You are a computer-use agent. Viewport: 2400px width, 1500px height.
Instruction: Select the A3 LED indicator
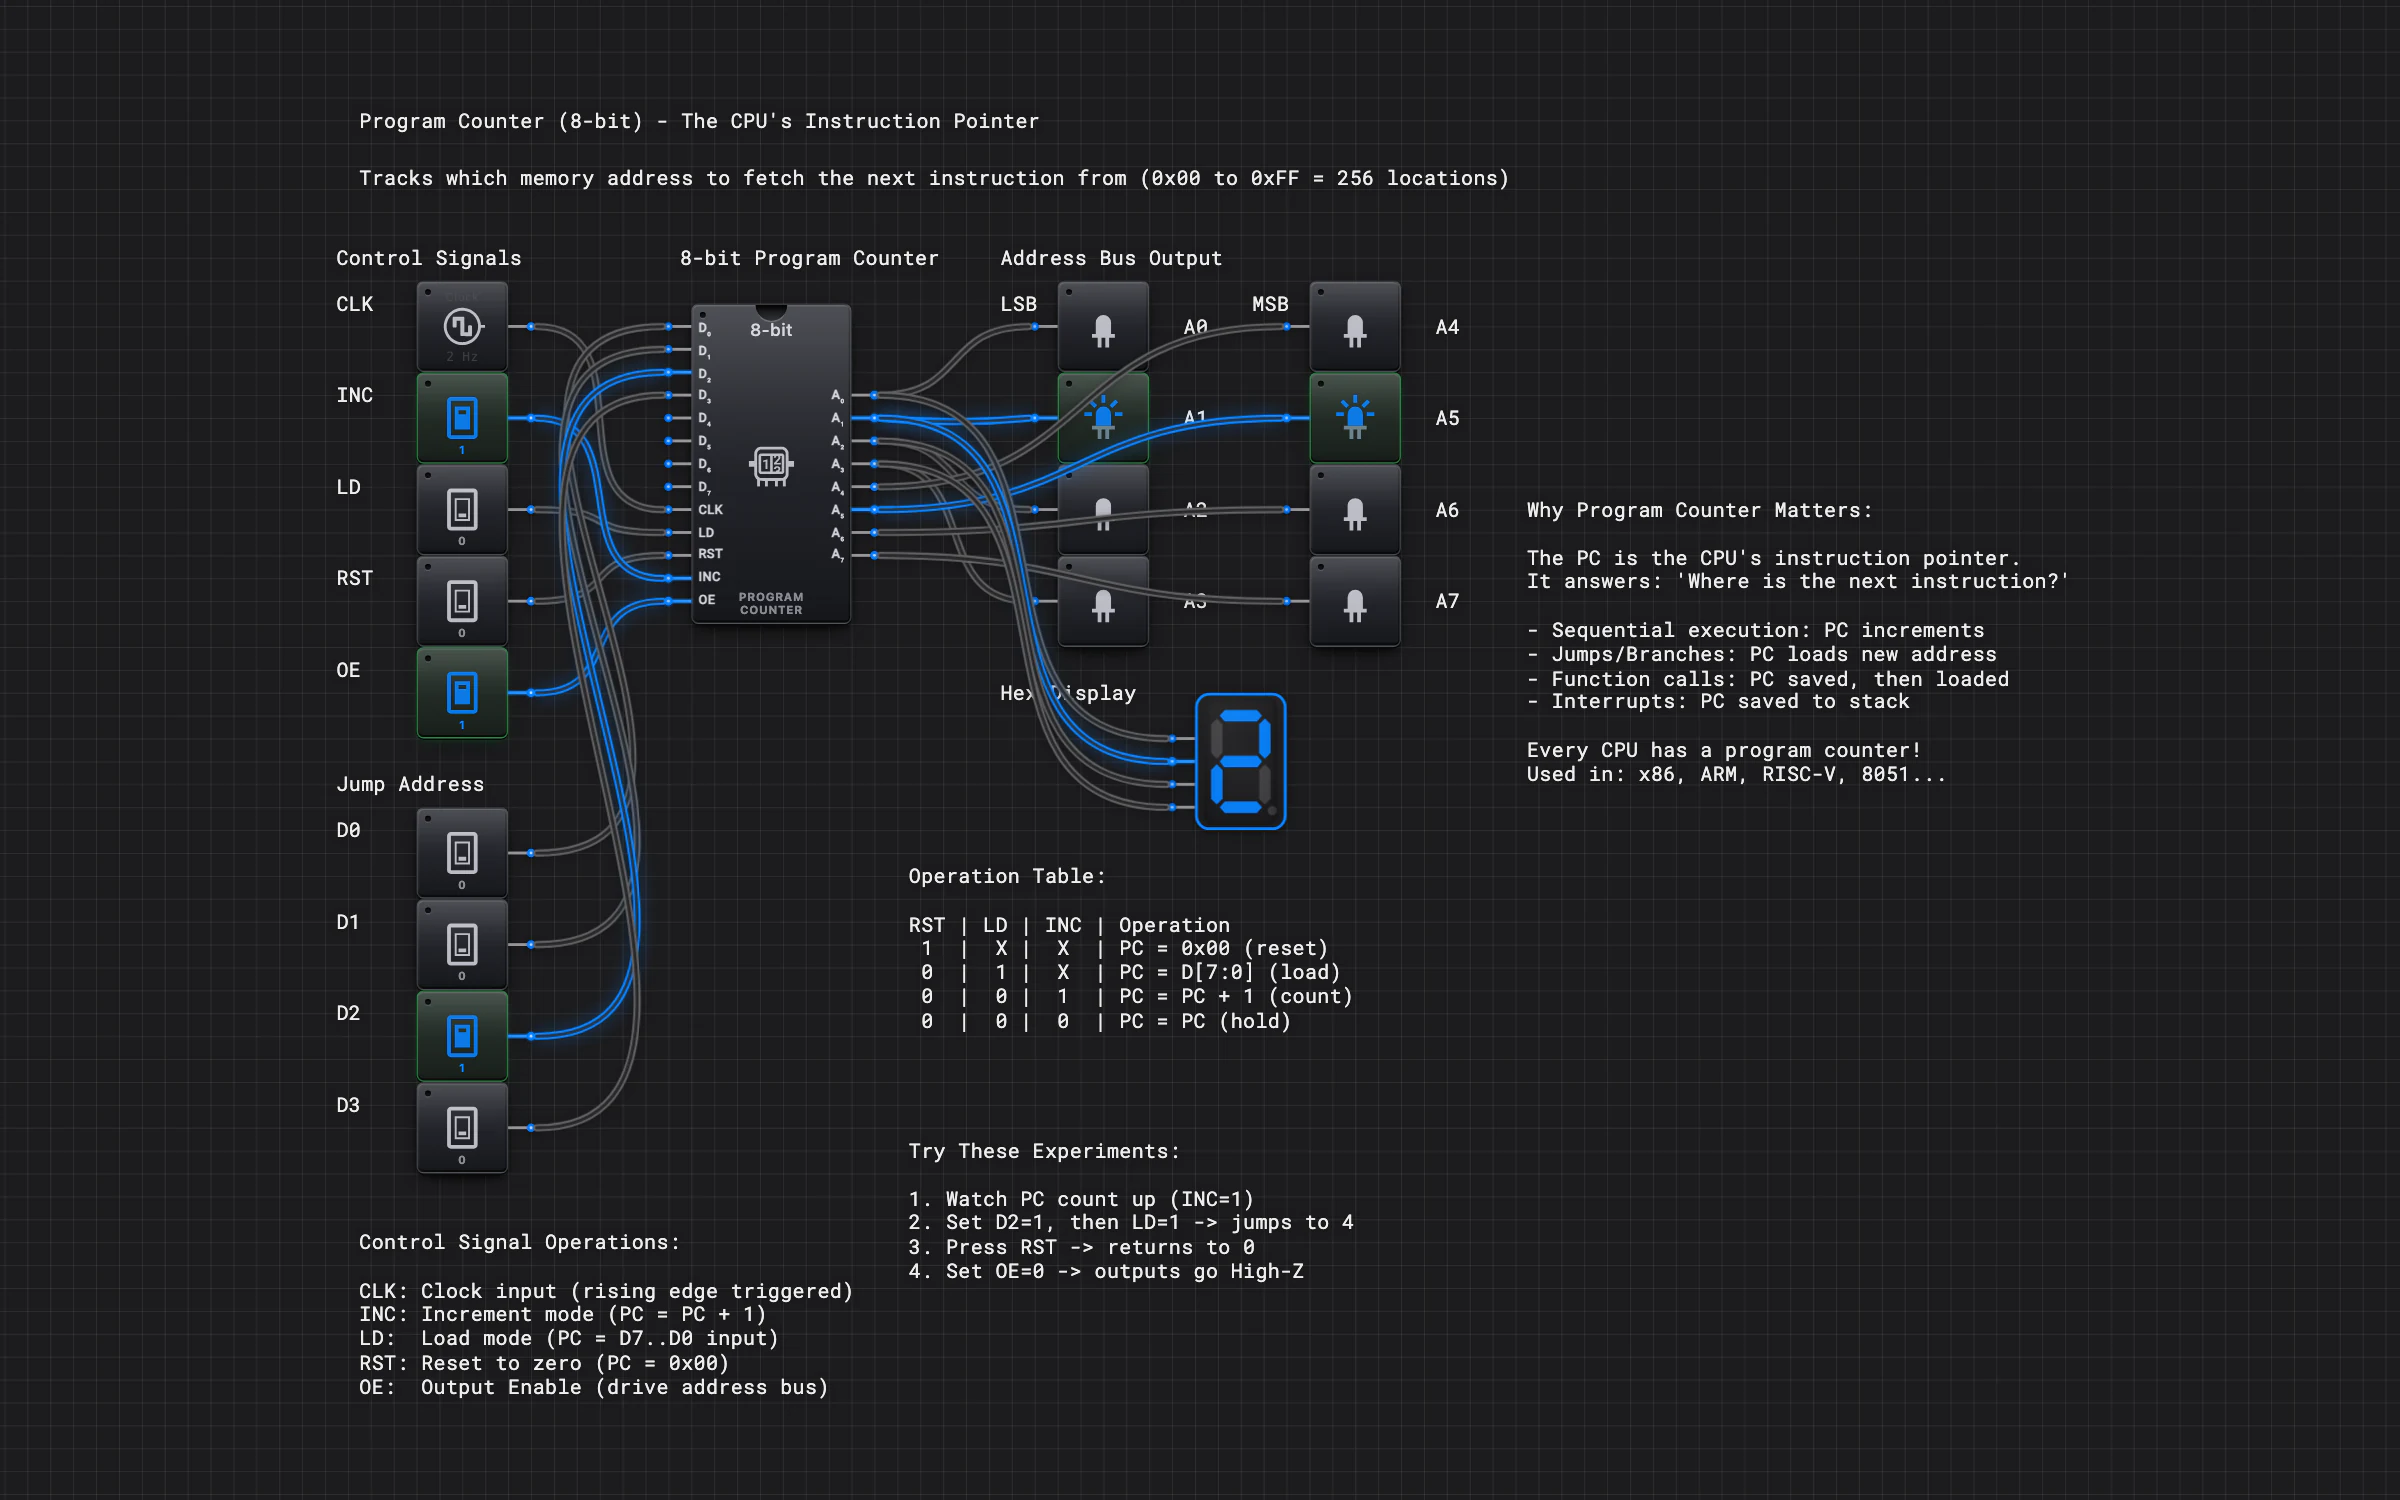(1103, 601)
